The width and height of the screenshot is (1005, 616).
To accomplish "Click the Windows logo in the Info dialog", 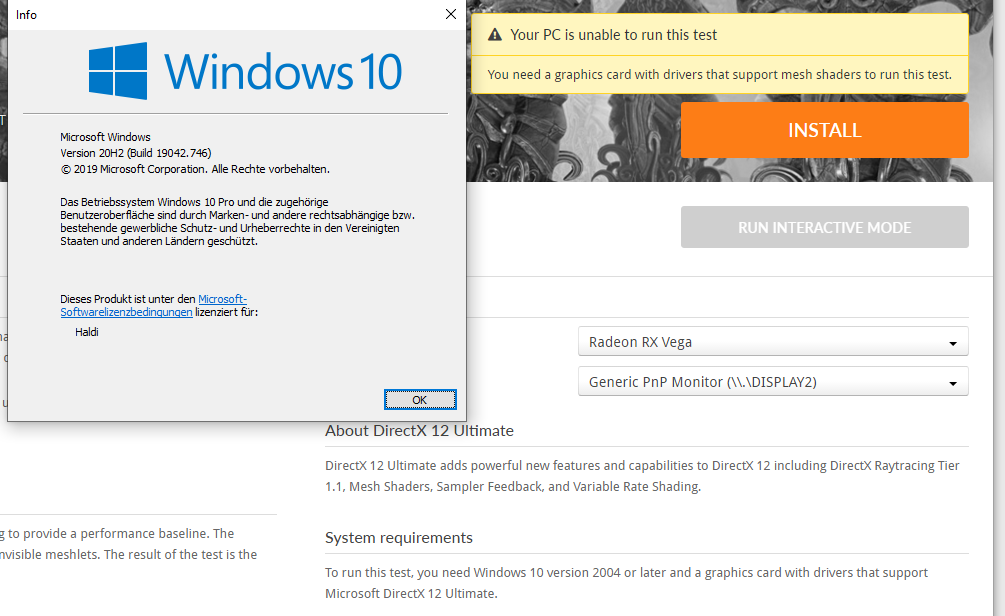I will coord(118,71).
